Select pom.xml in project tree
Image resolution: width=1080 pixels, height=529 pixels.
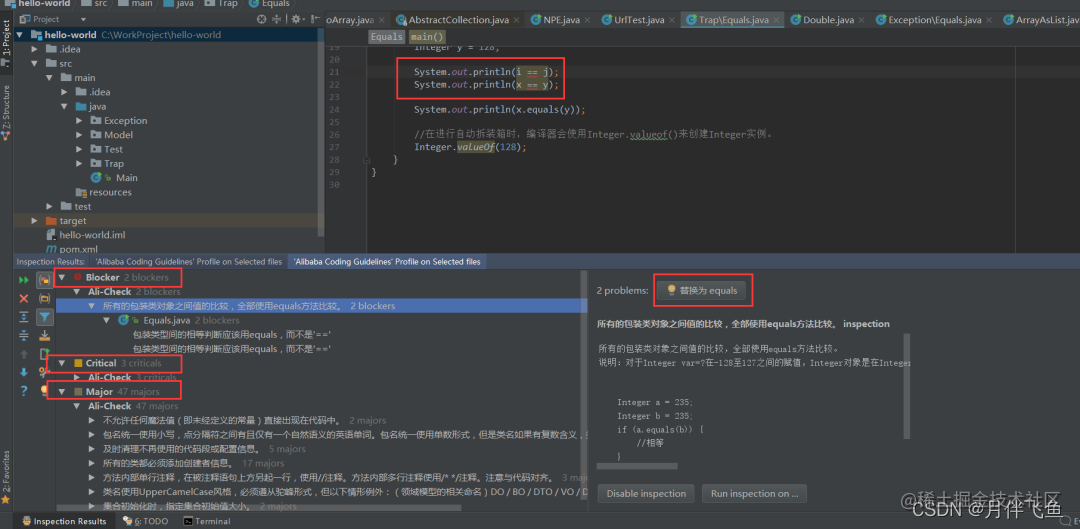pos(72,249)
